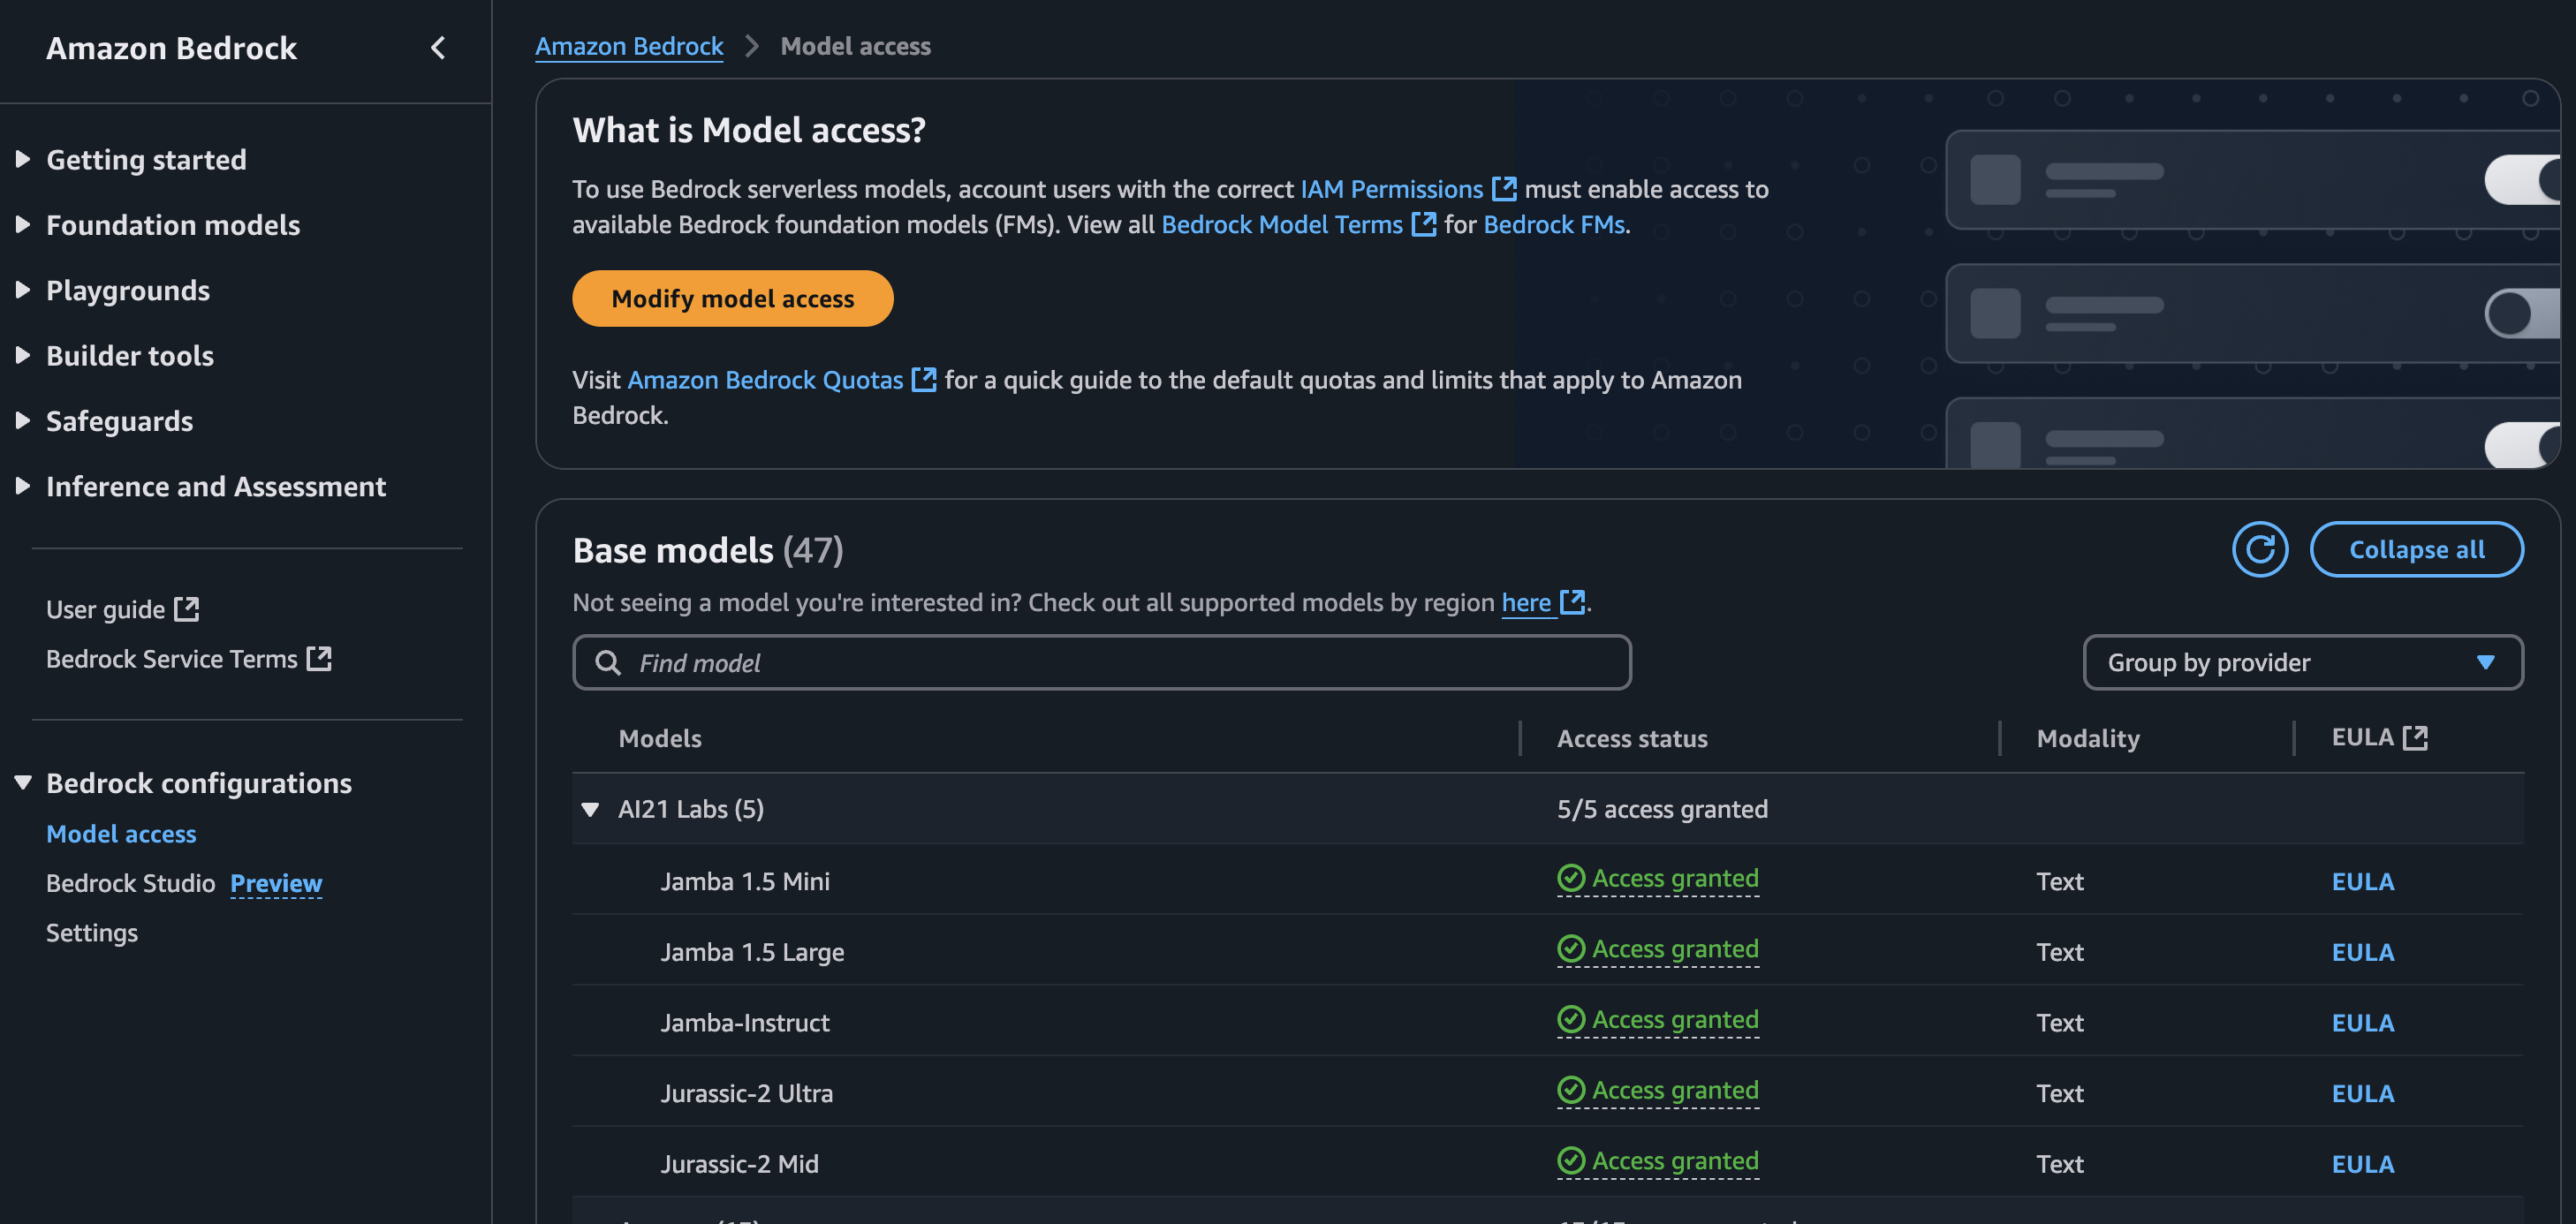Open Settings from the sidebar

pos(91,932)
